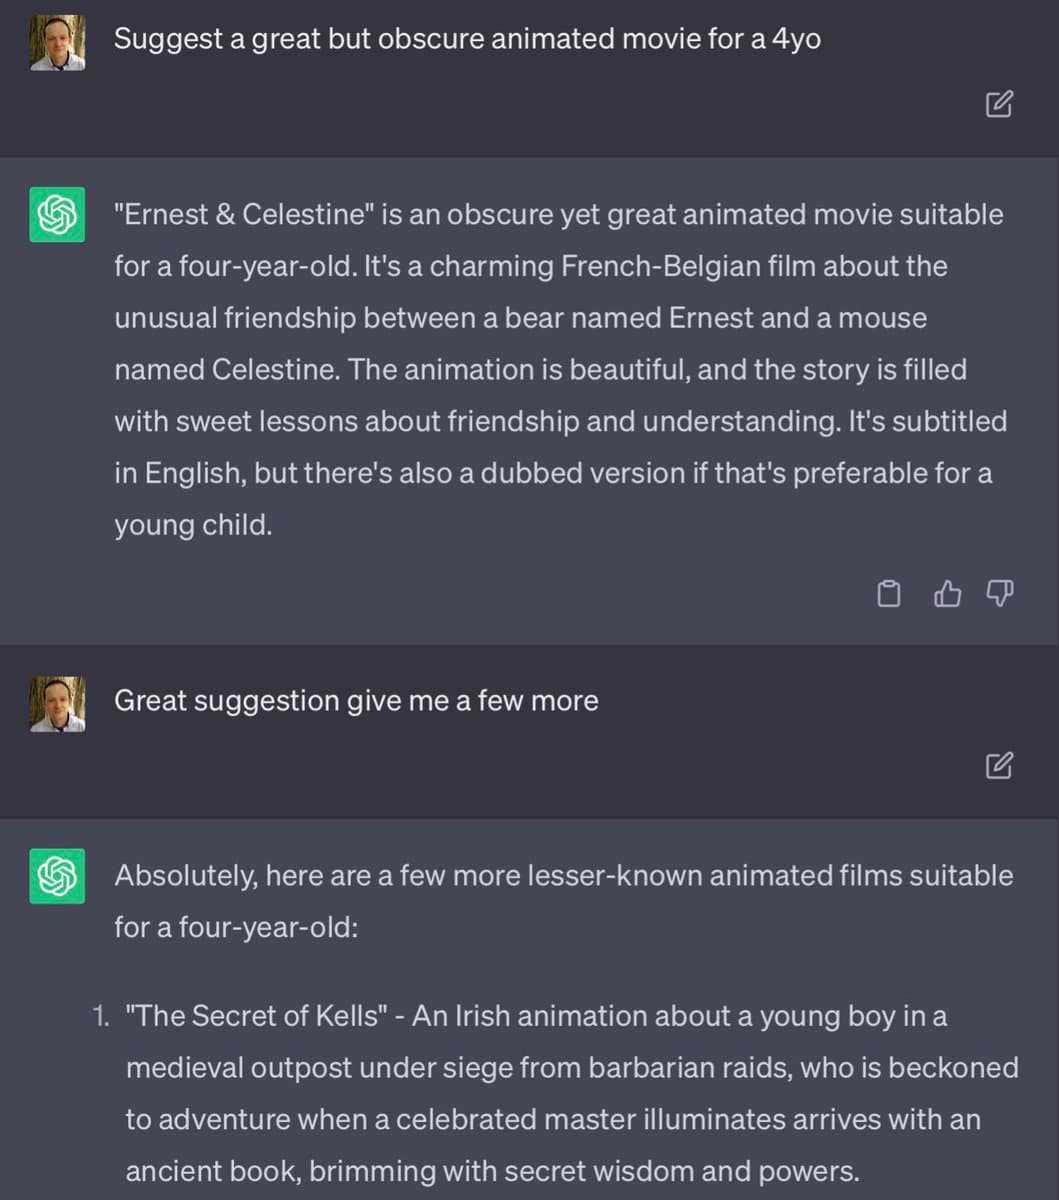Click the "1." list number marker
This screenshot has height=1200, width=1059.
[x=100, y=1016]
